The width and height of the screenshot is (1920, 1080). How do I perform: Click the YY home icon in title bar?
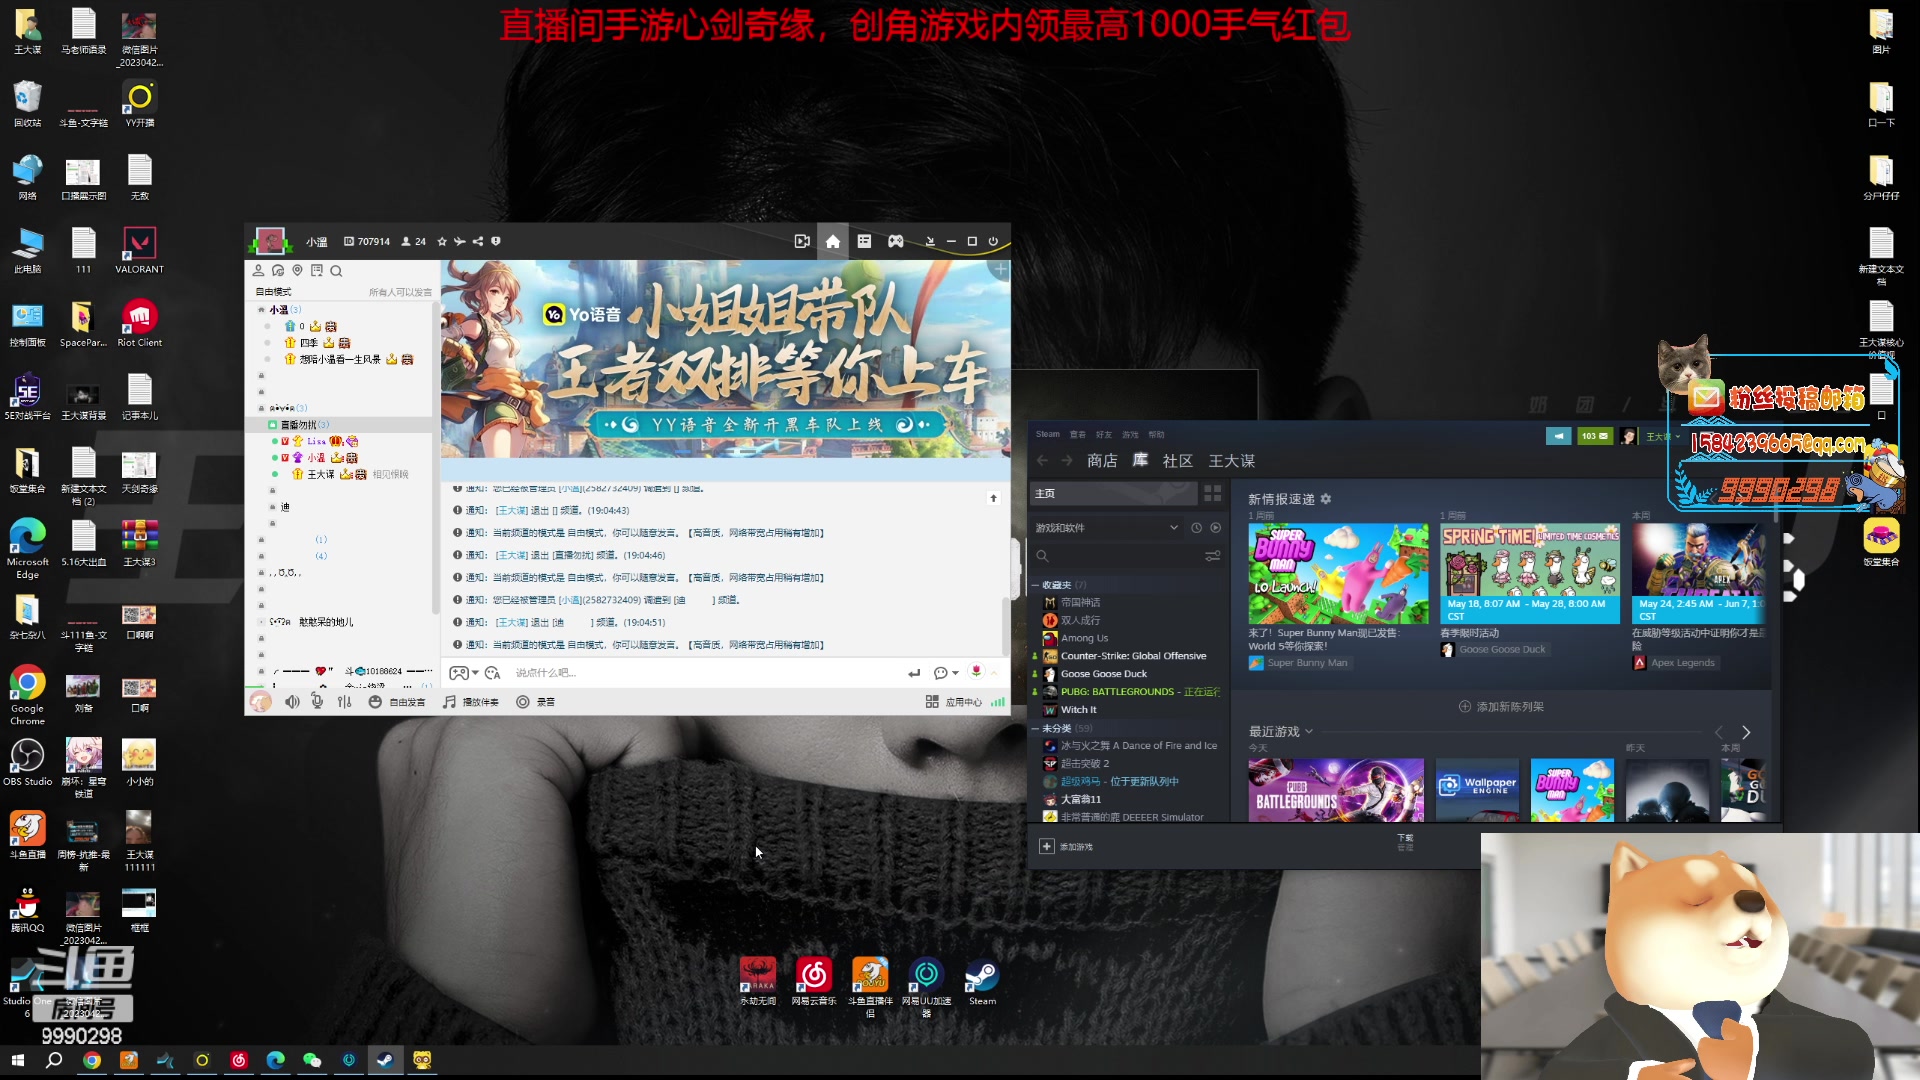pyautogui.click(x=832, y=241)
